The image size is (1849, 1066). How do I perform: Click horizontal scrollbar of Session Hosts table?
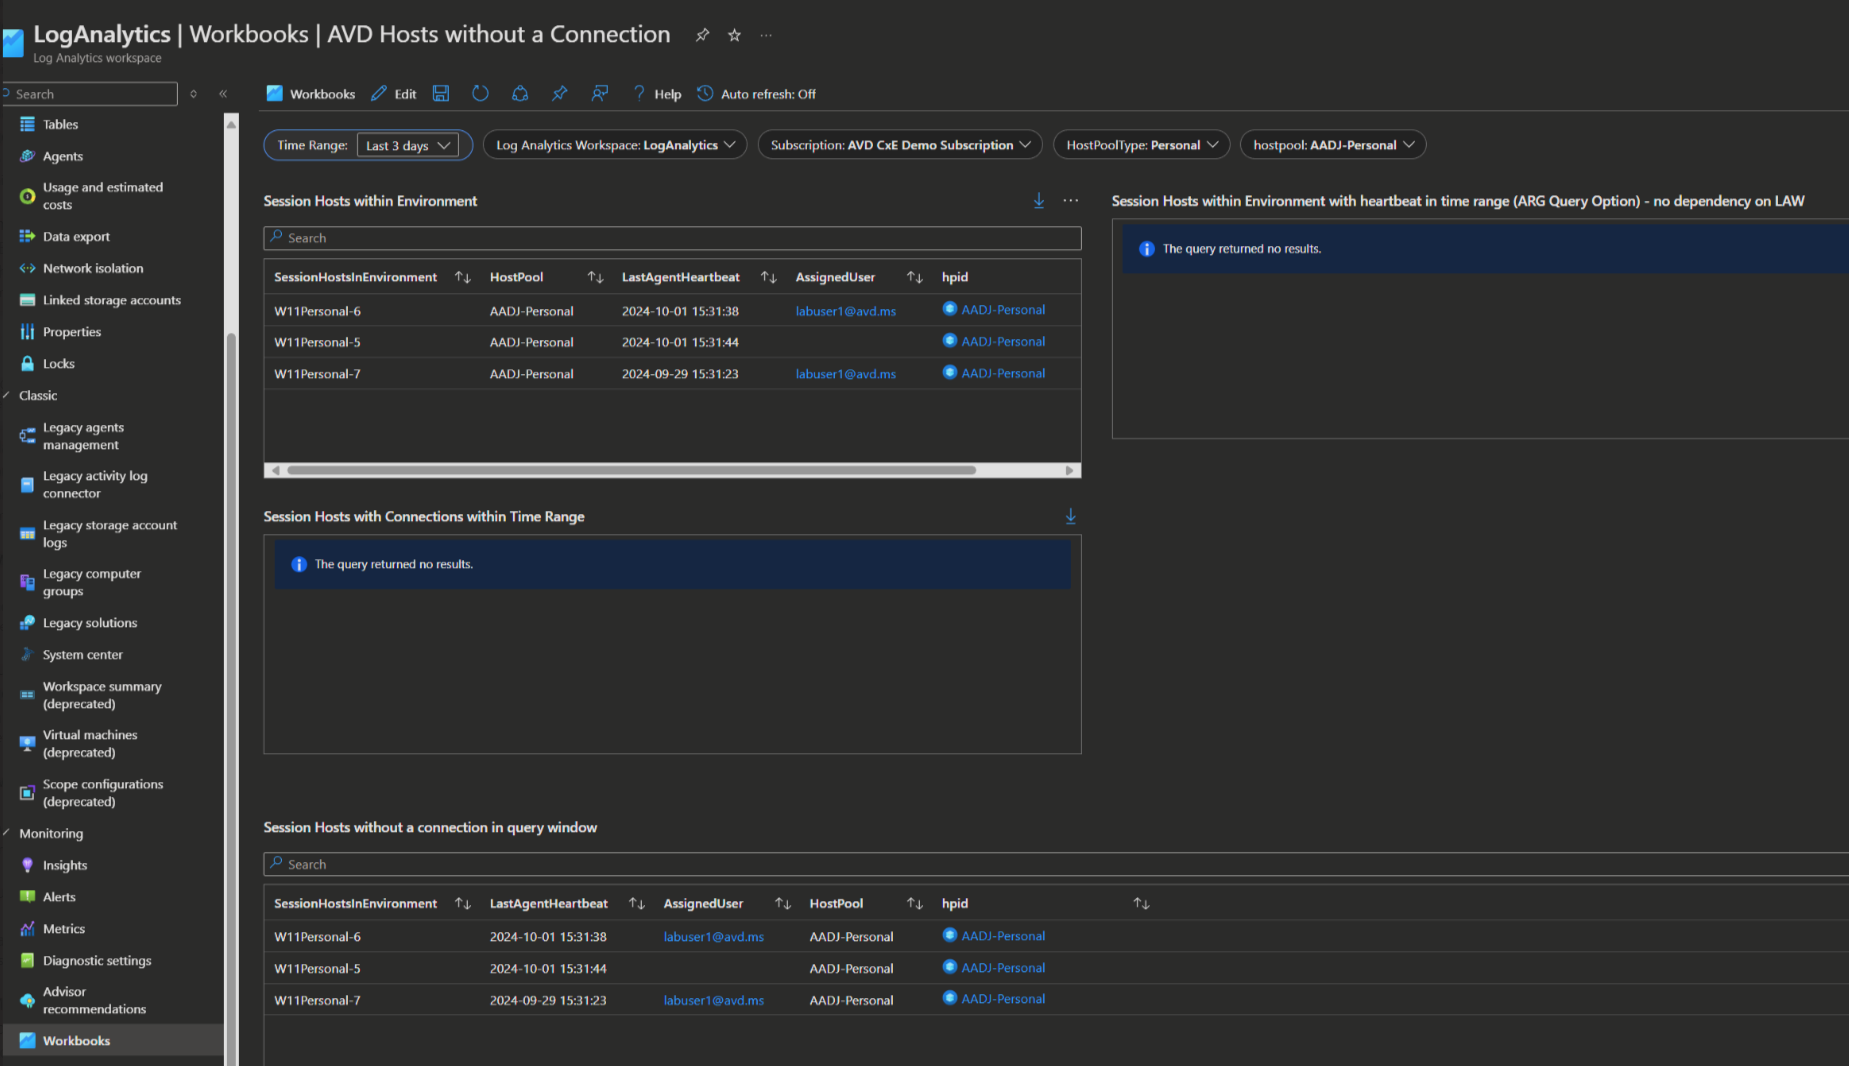pyautogui.click(x=630, y=470)
